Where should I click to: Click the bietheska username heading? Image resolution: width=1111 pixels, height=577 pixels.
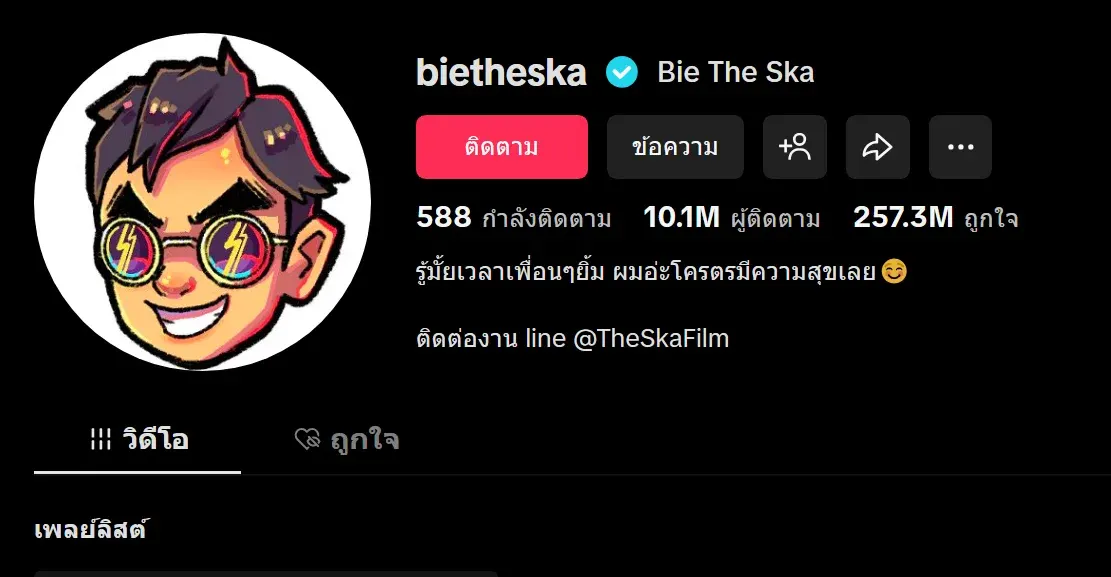501,72
